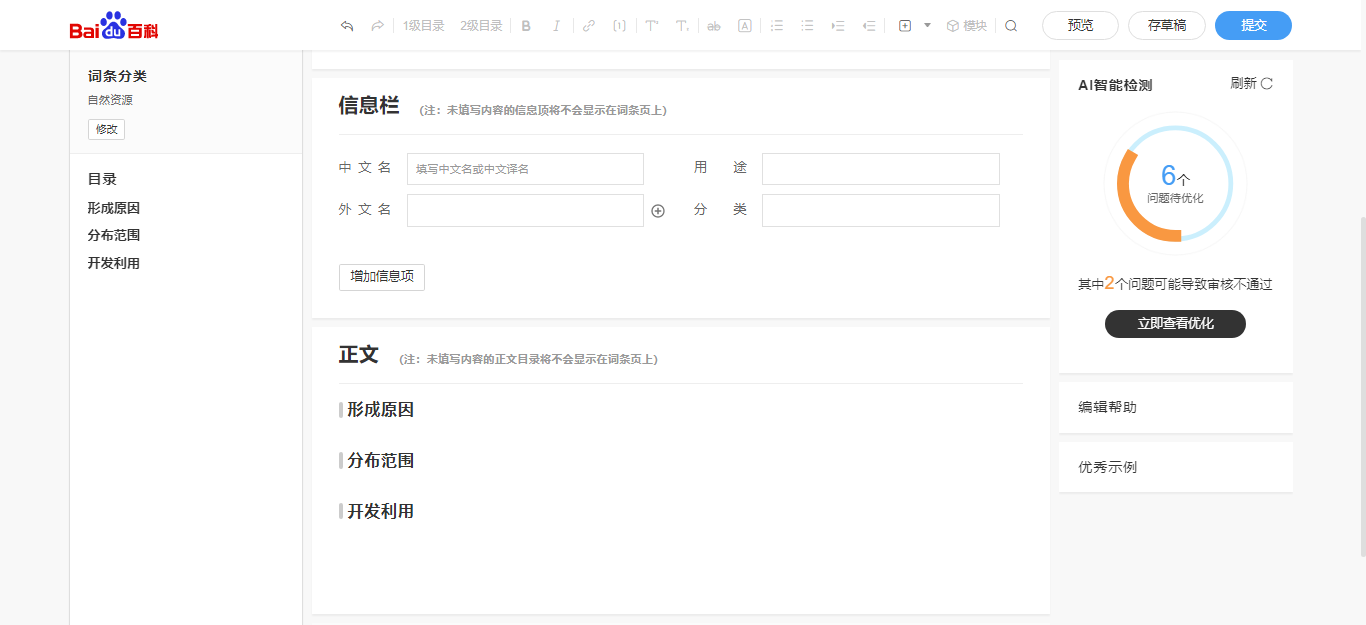Click the redo arrow in toolbar

point(377,26)
